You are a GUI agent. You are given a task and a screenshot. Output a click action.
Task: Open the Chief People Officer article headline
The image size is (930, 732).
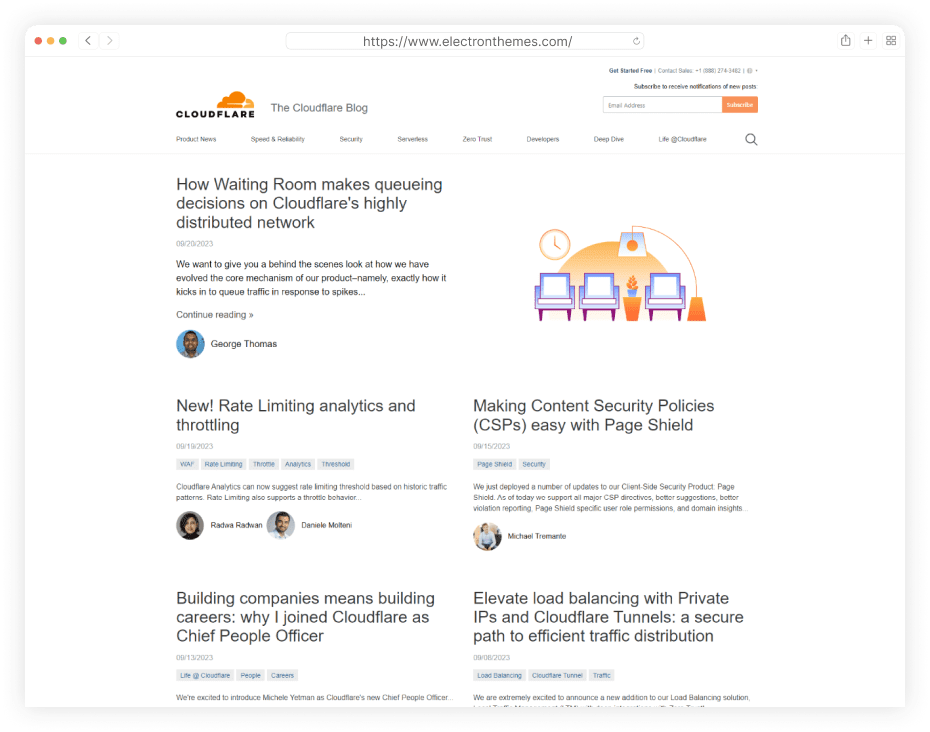[x=305, y=617]
